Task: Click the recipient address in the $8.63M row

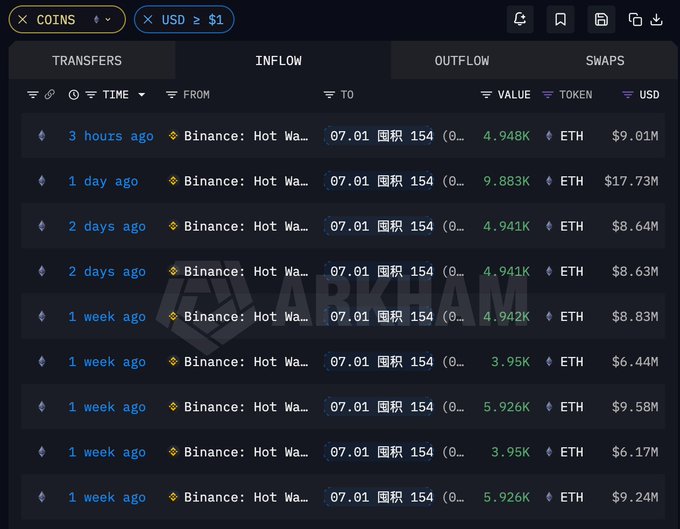Action: (x=379, y=271)
